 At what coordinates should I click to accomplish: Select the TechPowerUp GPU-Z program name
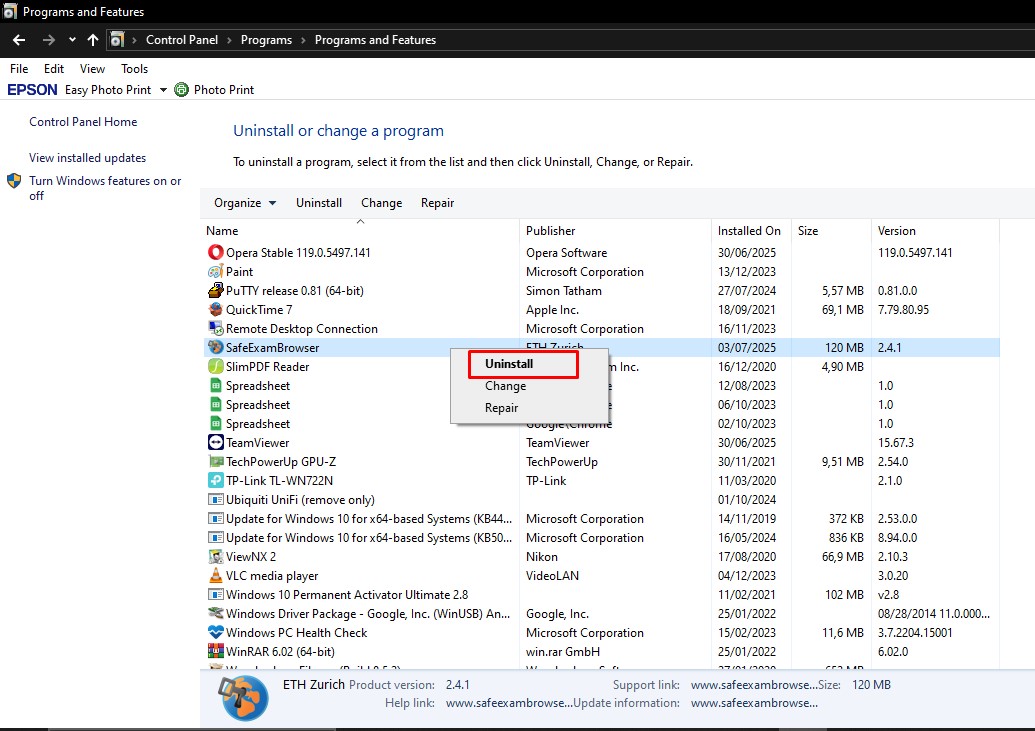(281, 462)
